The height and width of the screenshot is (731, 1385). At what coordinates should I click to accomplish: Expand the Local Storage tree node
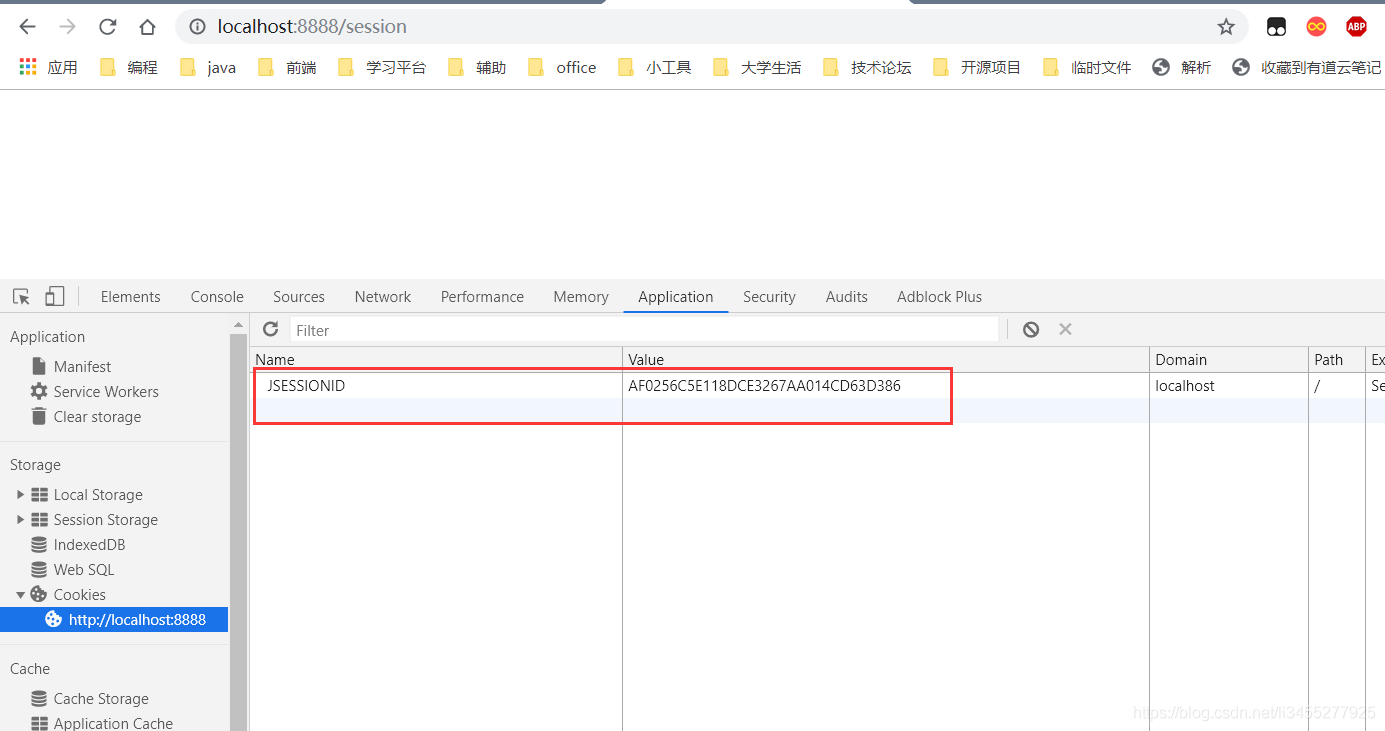coord(20,495)
